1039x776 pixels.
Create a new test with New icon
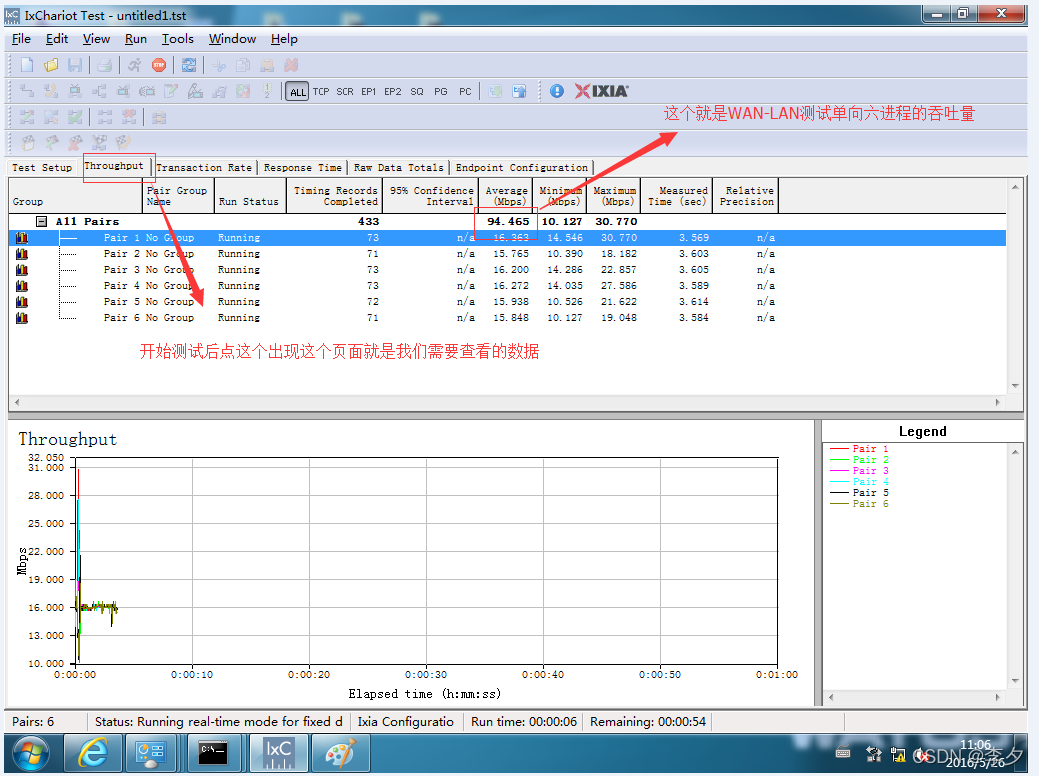27,65
